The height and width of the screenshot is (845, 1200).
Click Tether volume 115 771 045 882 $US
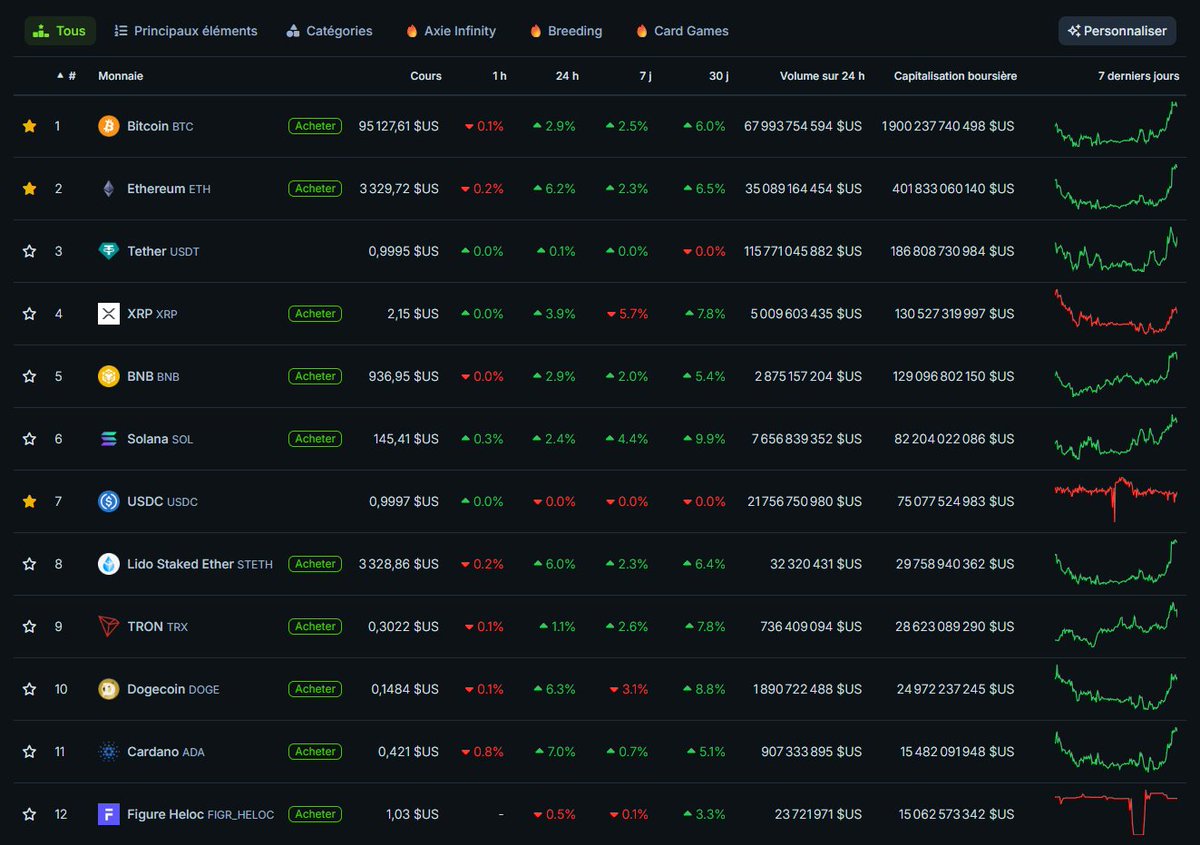pyautogui.click(x=803, y=251)
